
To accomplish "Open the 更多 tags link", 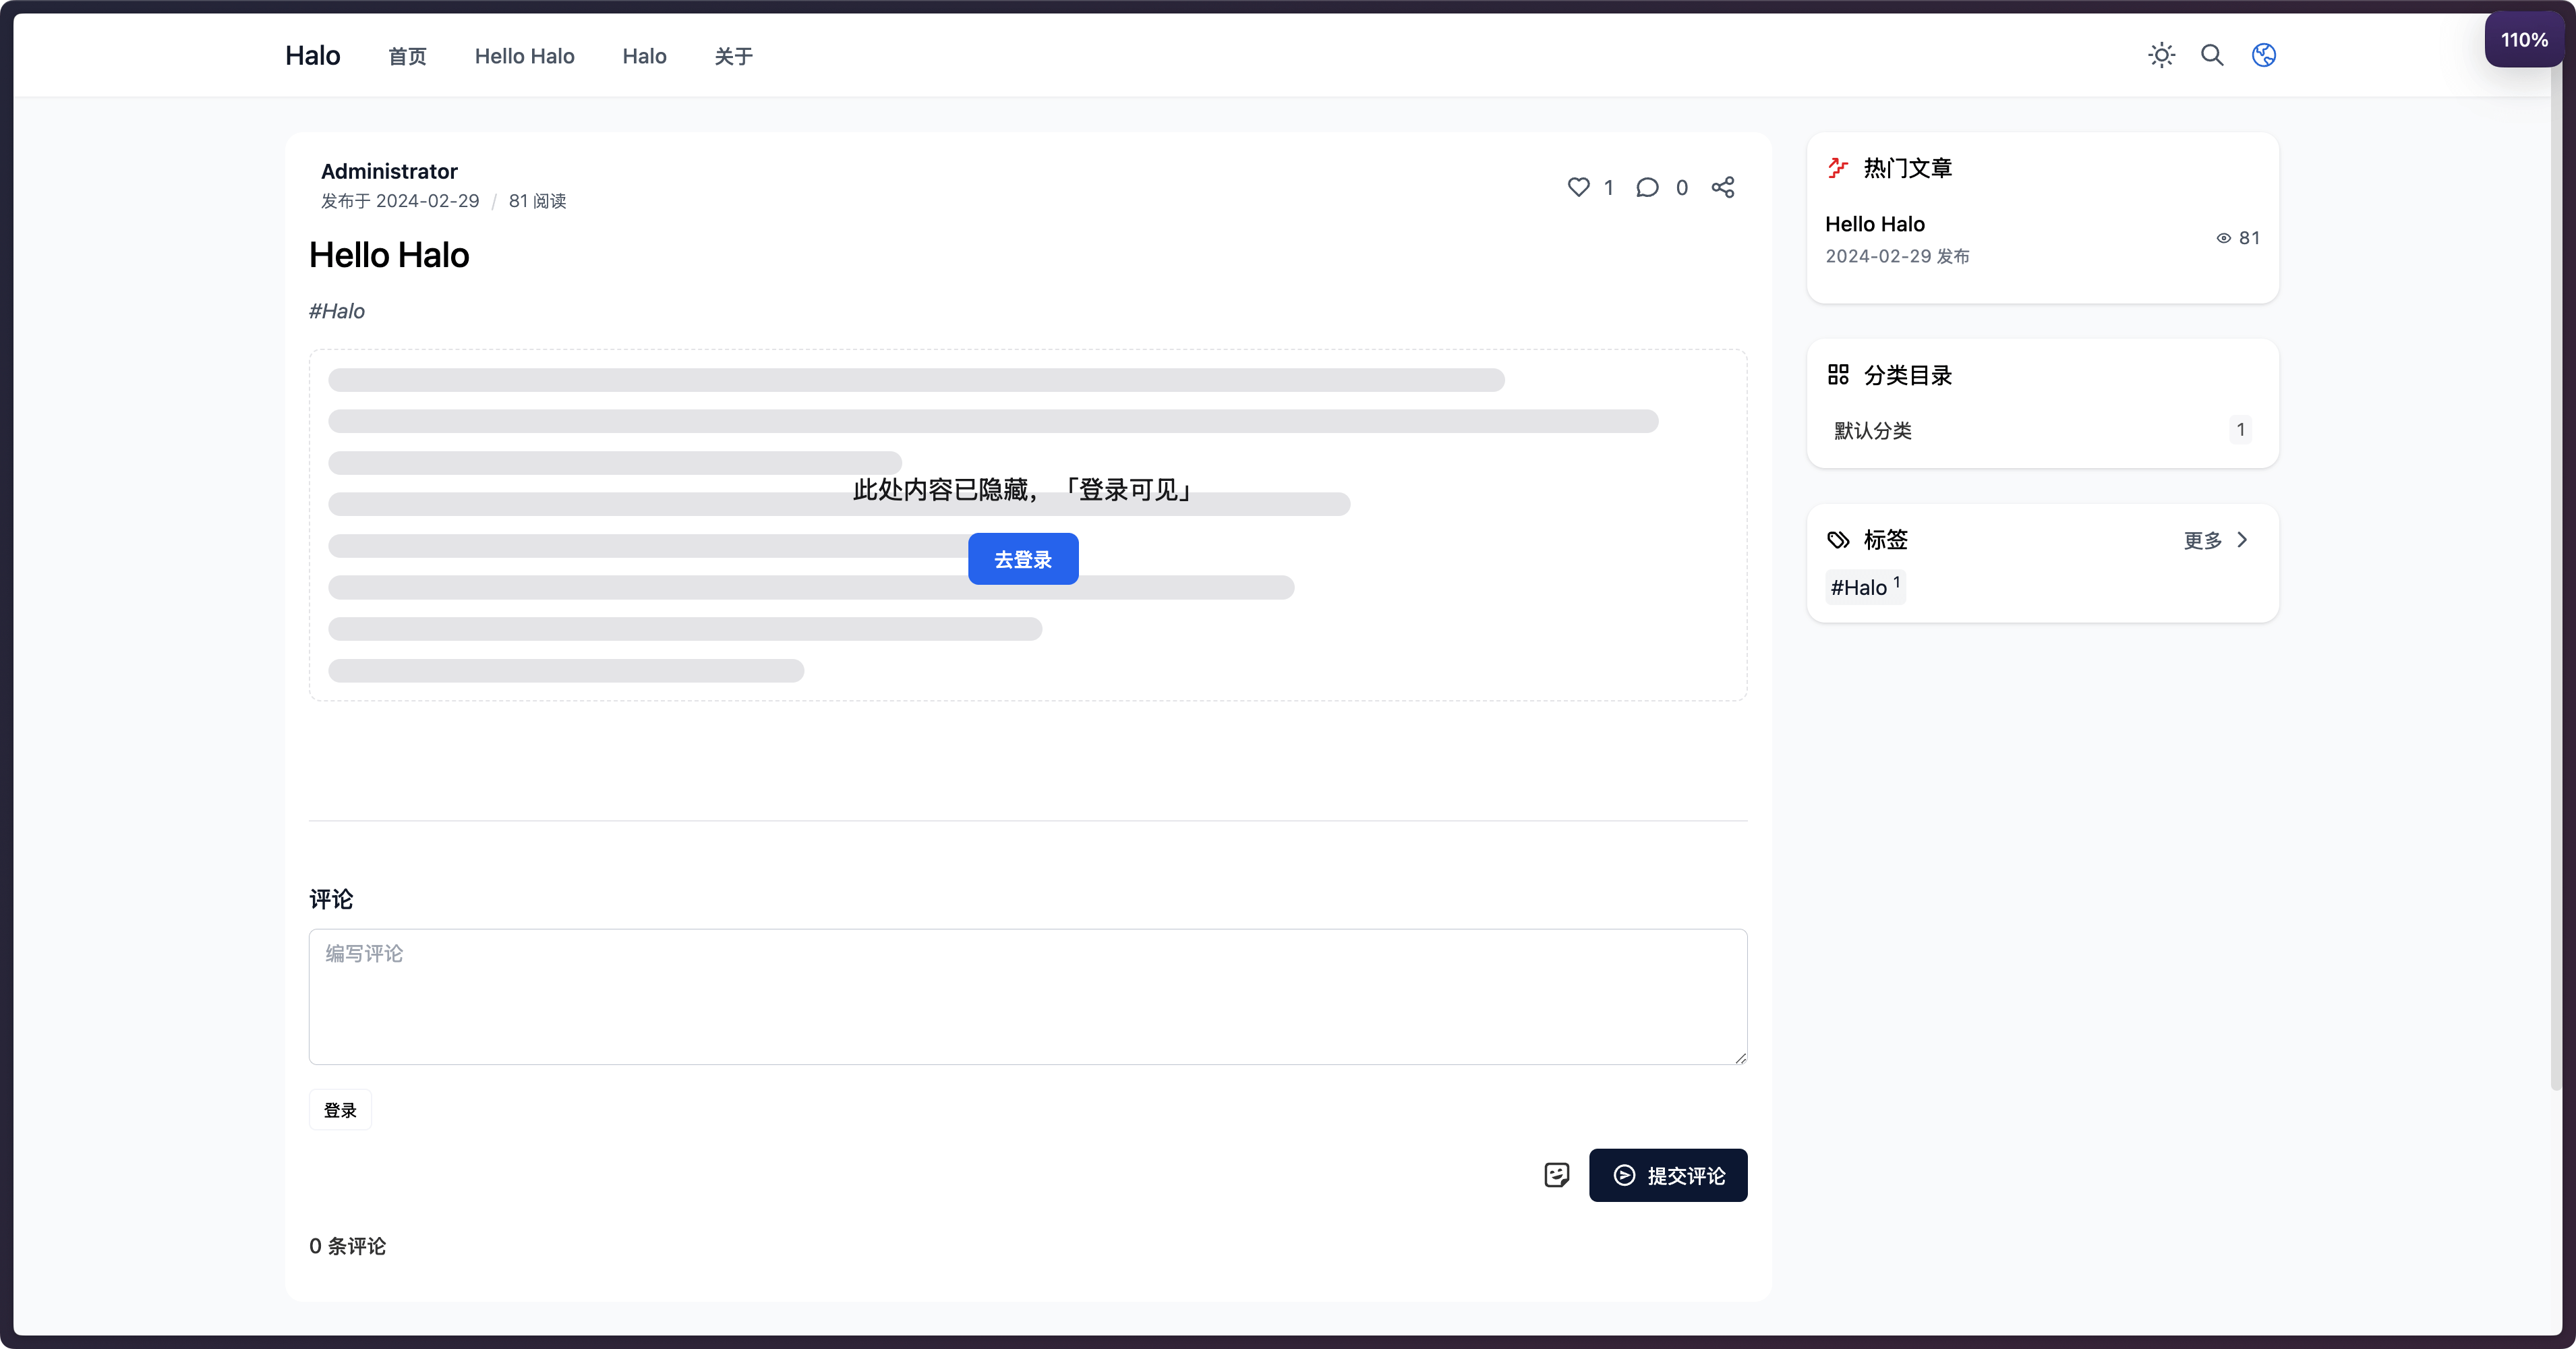I will point(2203,540).
